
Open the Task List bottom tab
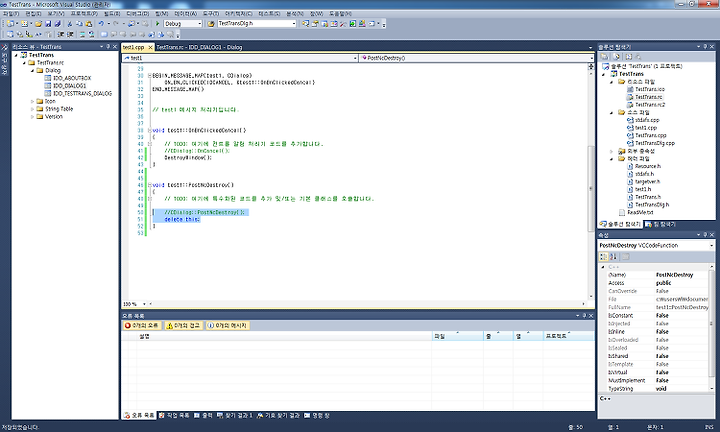174,415
